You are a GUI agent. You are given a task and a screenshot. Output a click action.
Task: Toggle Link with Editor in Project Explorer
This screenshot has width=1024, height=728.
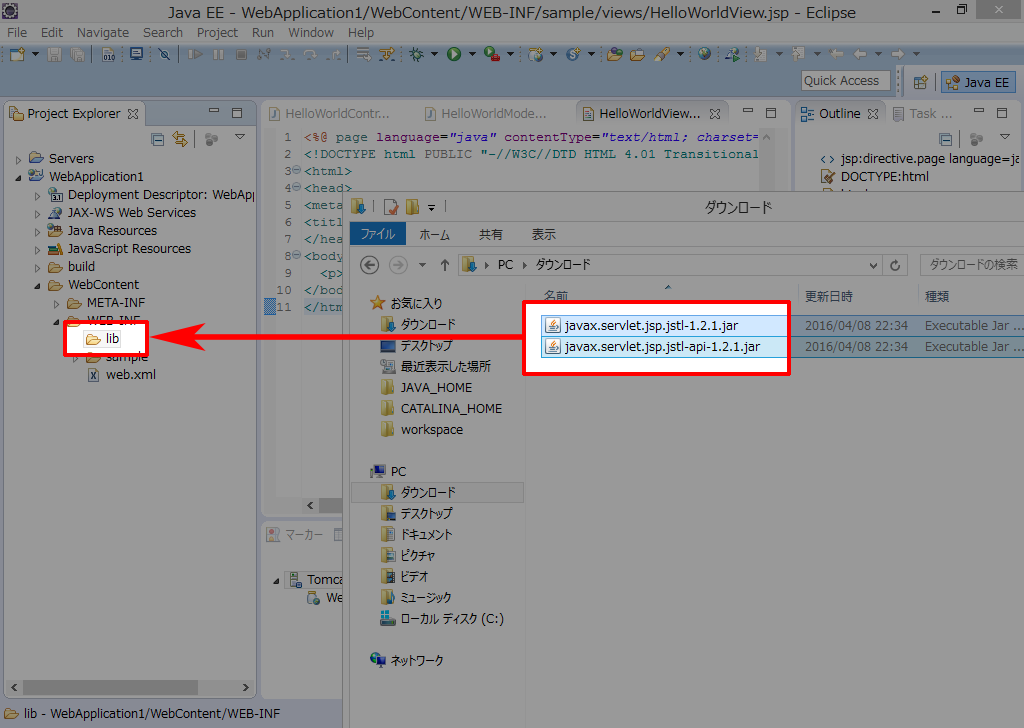[180, 139]
